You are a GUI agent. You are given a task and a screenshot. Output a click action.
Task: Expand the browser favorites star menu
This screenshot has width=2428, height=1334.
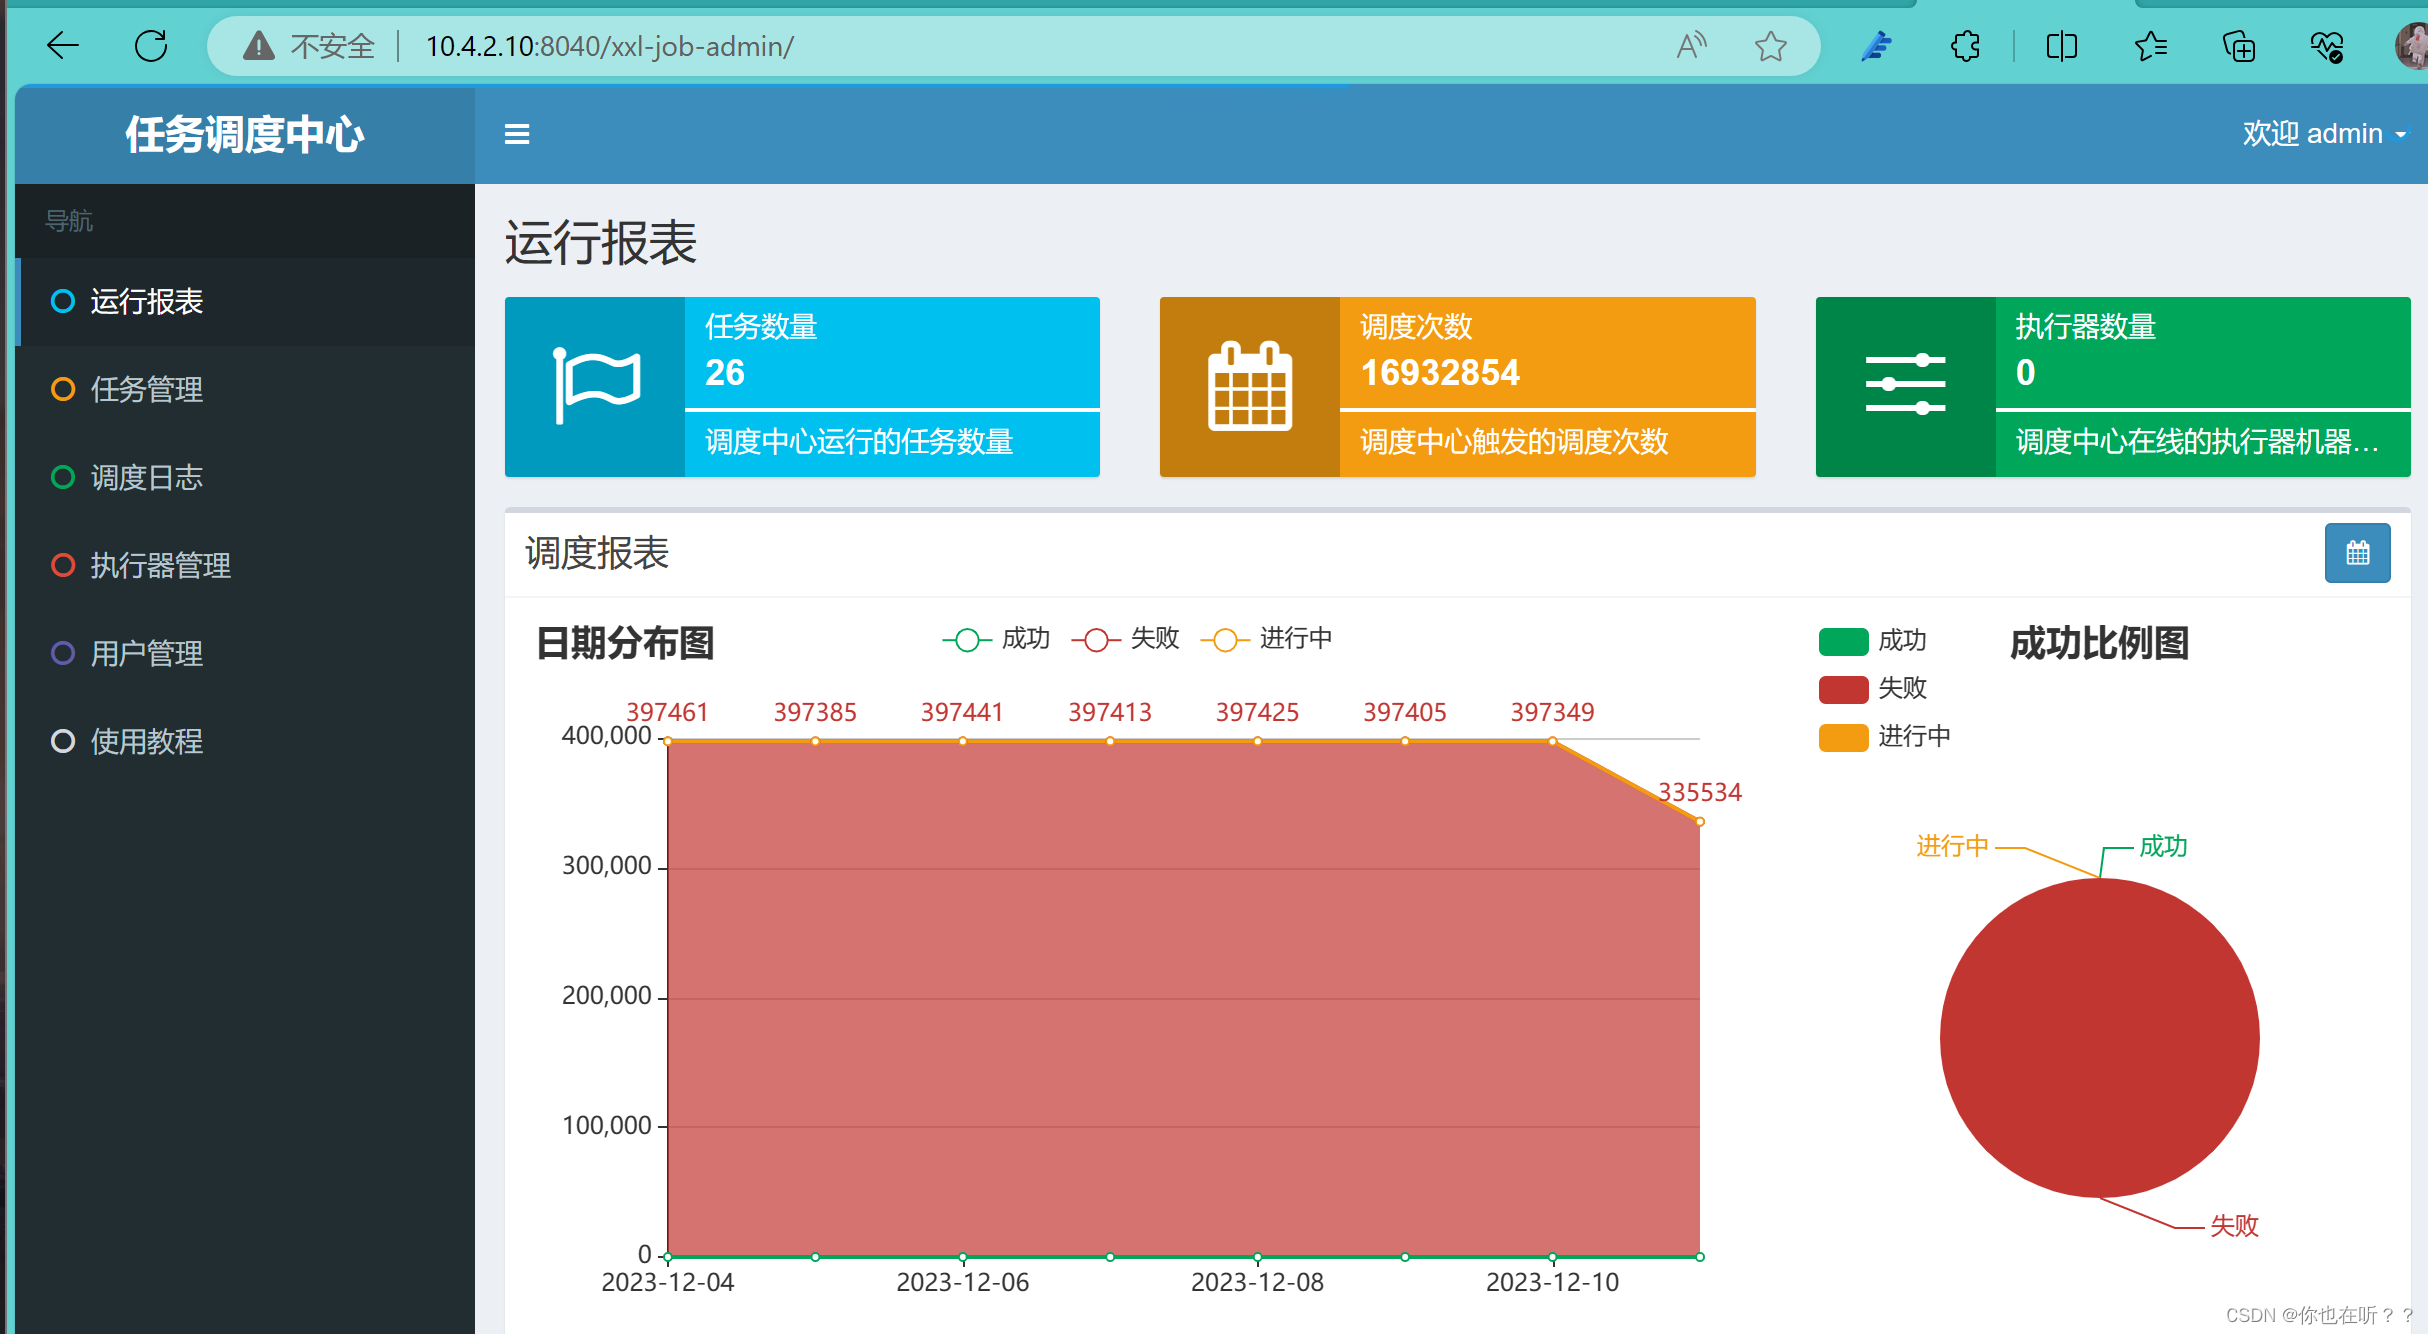(2152, 46)
